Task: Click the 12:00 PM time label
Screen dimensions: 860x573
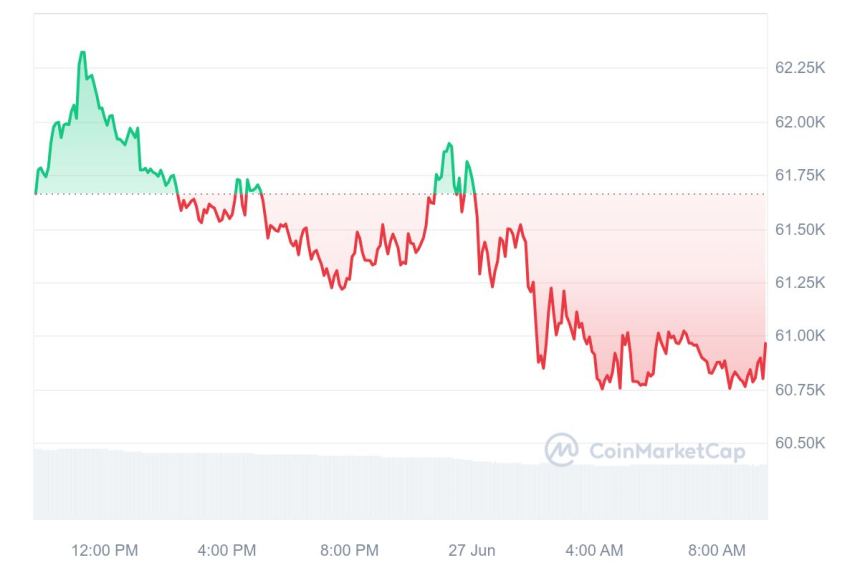Action: click(x=104, y=550)
